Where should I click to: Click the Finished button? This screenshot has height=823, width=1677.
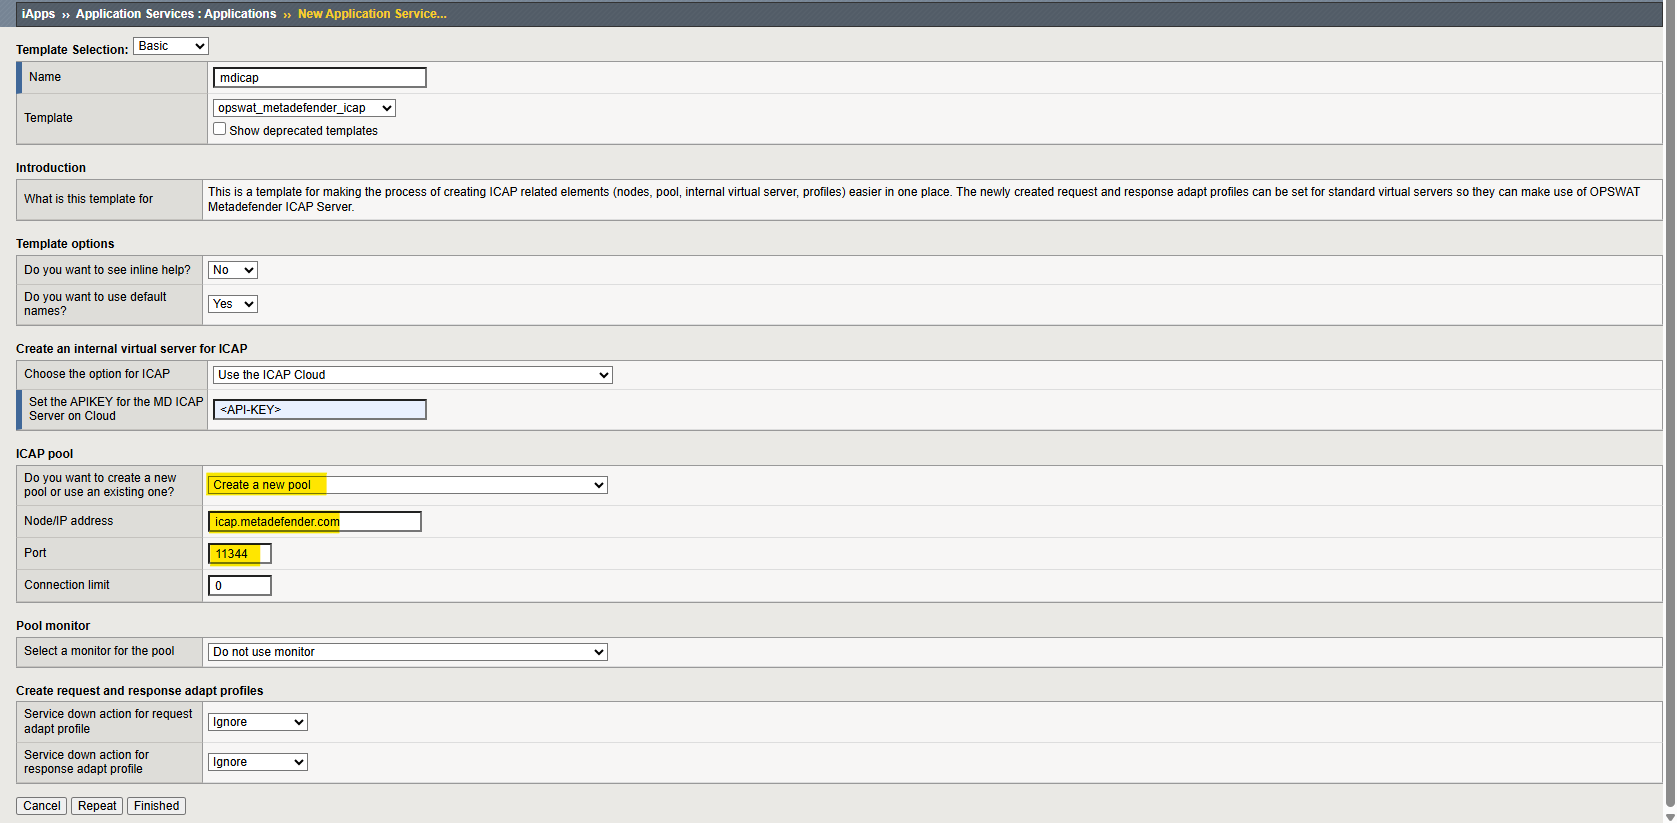click(156, 806)
